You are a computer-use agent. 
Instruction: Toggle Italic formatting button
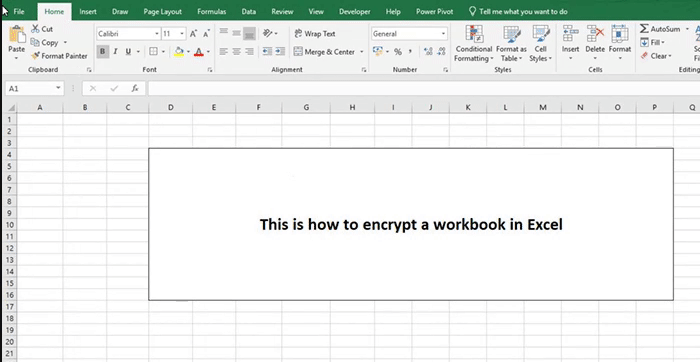pyautogui.click(x=115, y=52)
